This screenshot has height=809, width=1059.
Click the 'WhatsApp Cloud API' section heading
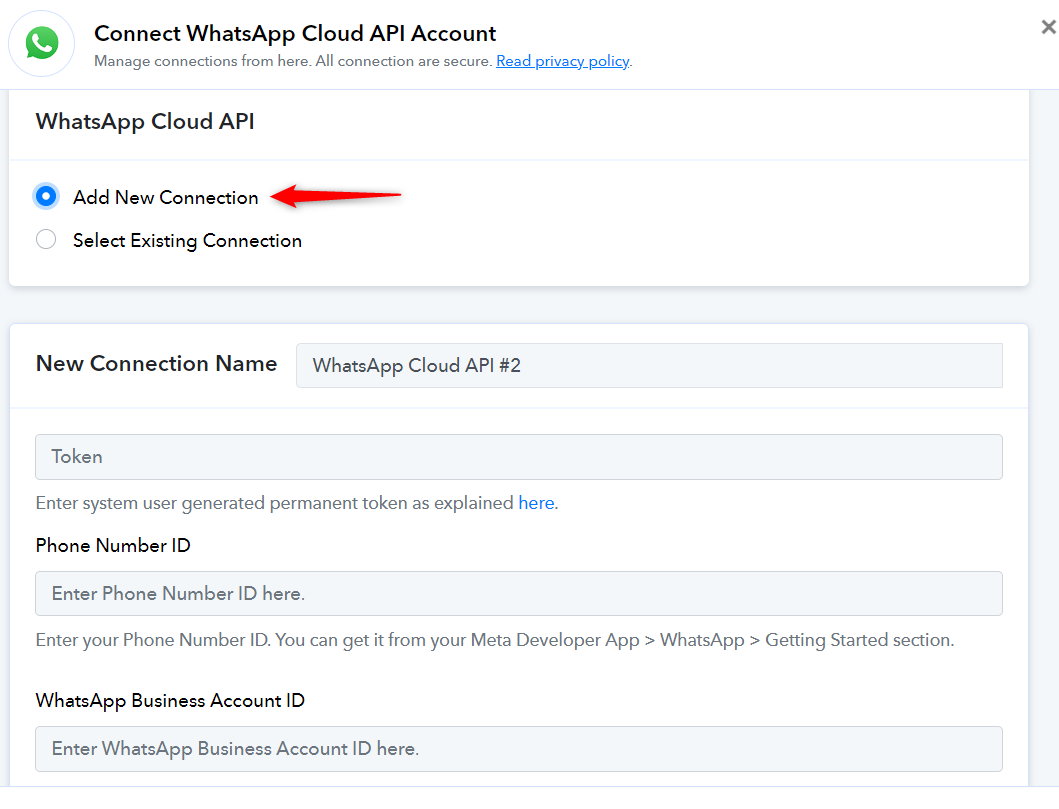tap(145, 122)
